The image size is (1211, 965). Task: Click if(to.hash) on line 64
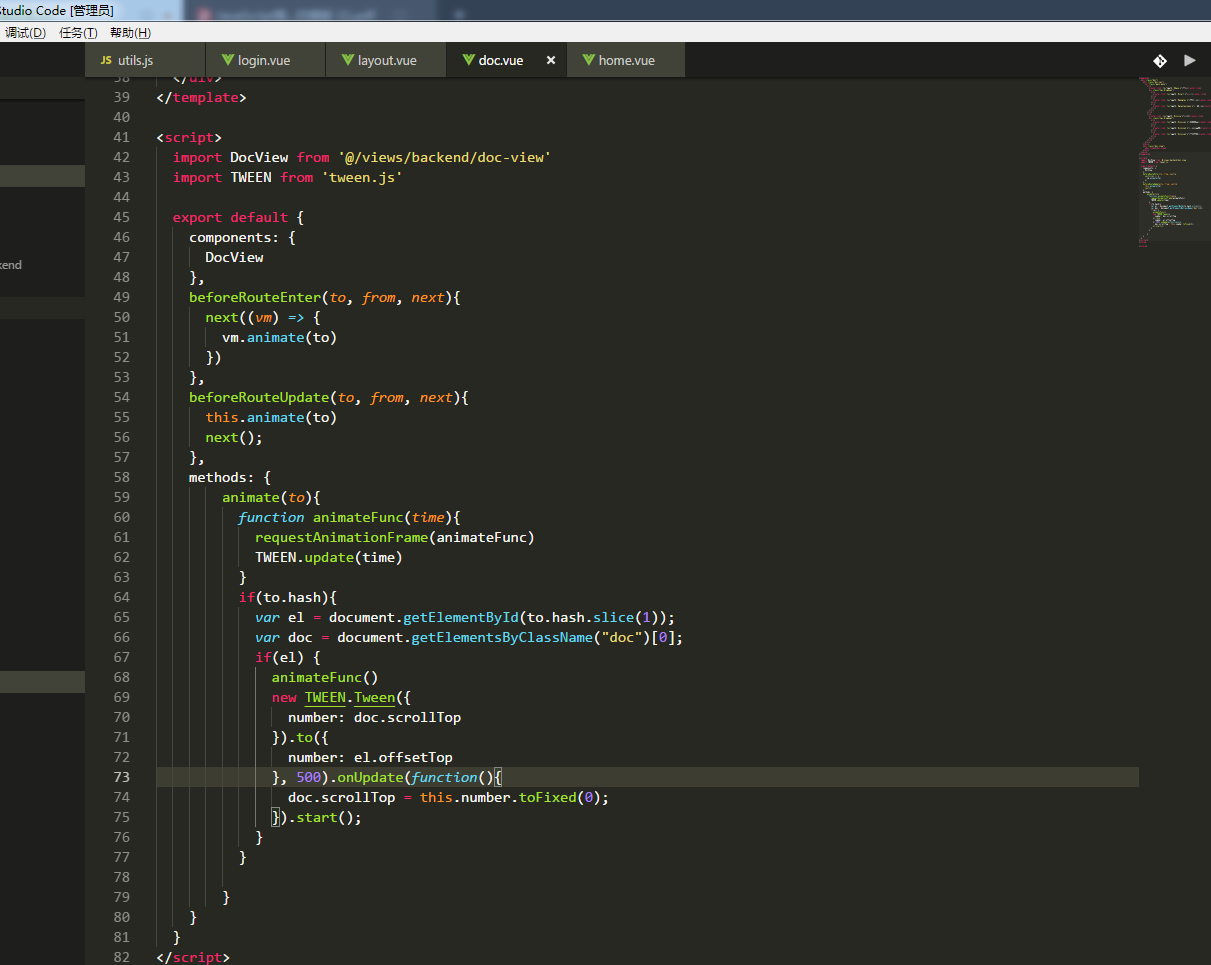point(283,597)
